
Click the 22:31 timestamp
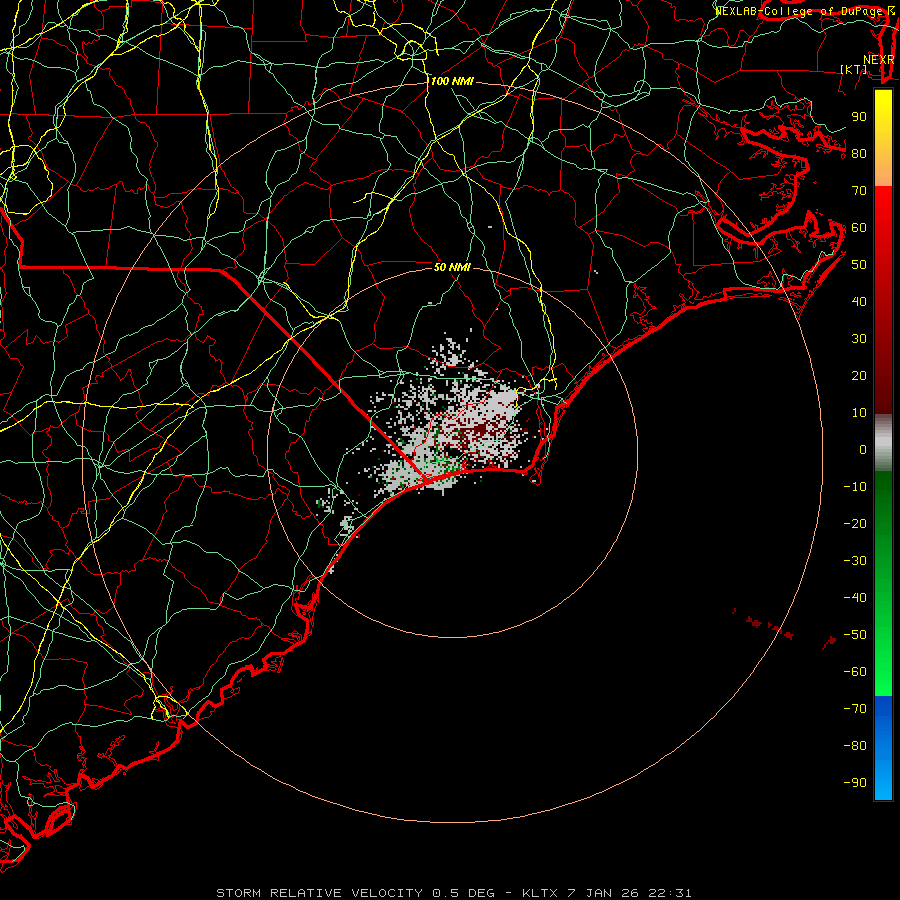tap(670, 893)
